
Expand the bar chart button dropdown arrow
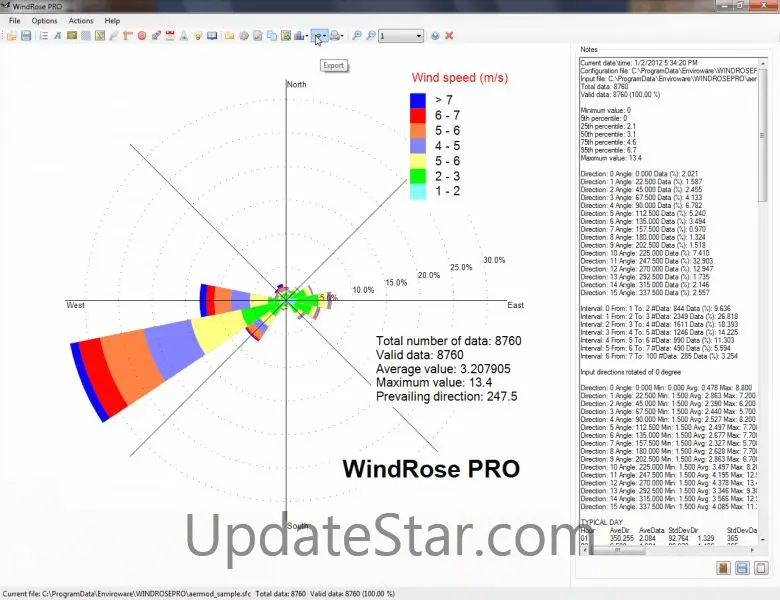click(306, 36)
